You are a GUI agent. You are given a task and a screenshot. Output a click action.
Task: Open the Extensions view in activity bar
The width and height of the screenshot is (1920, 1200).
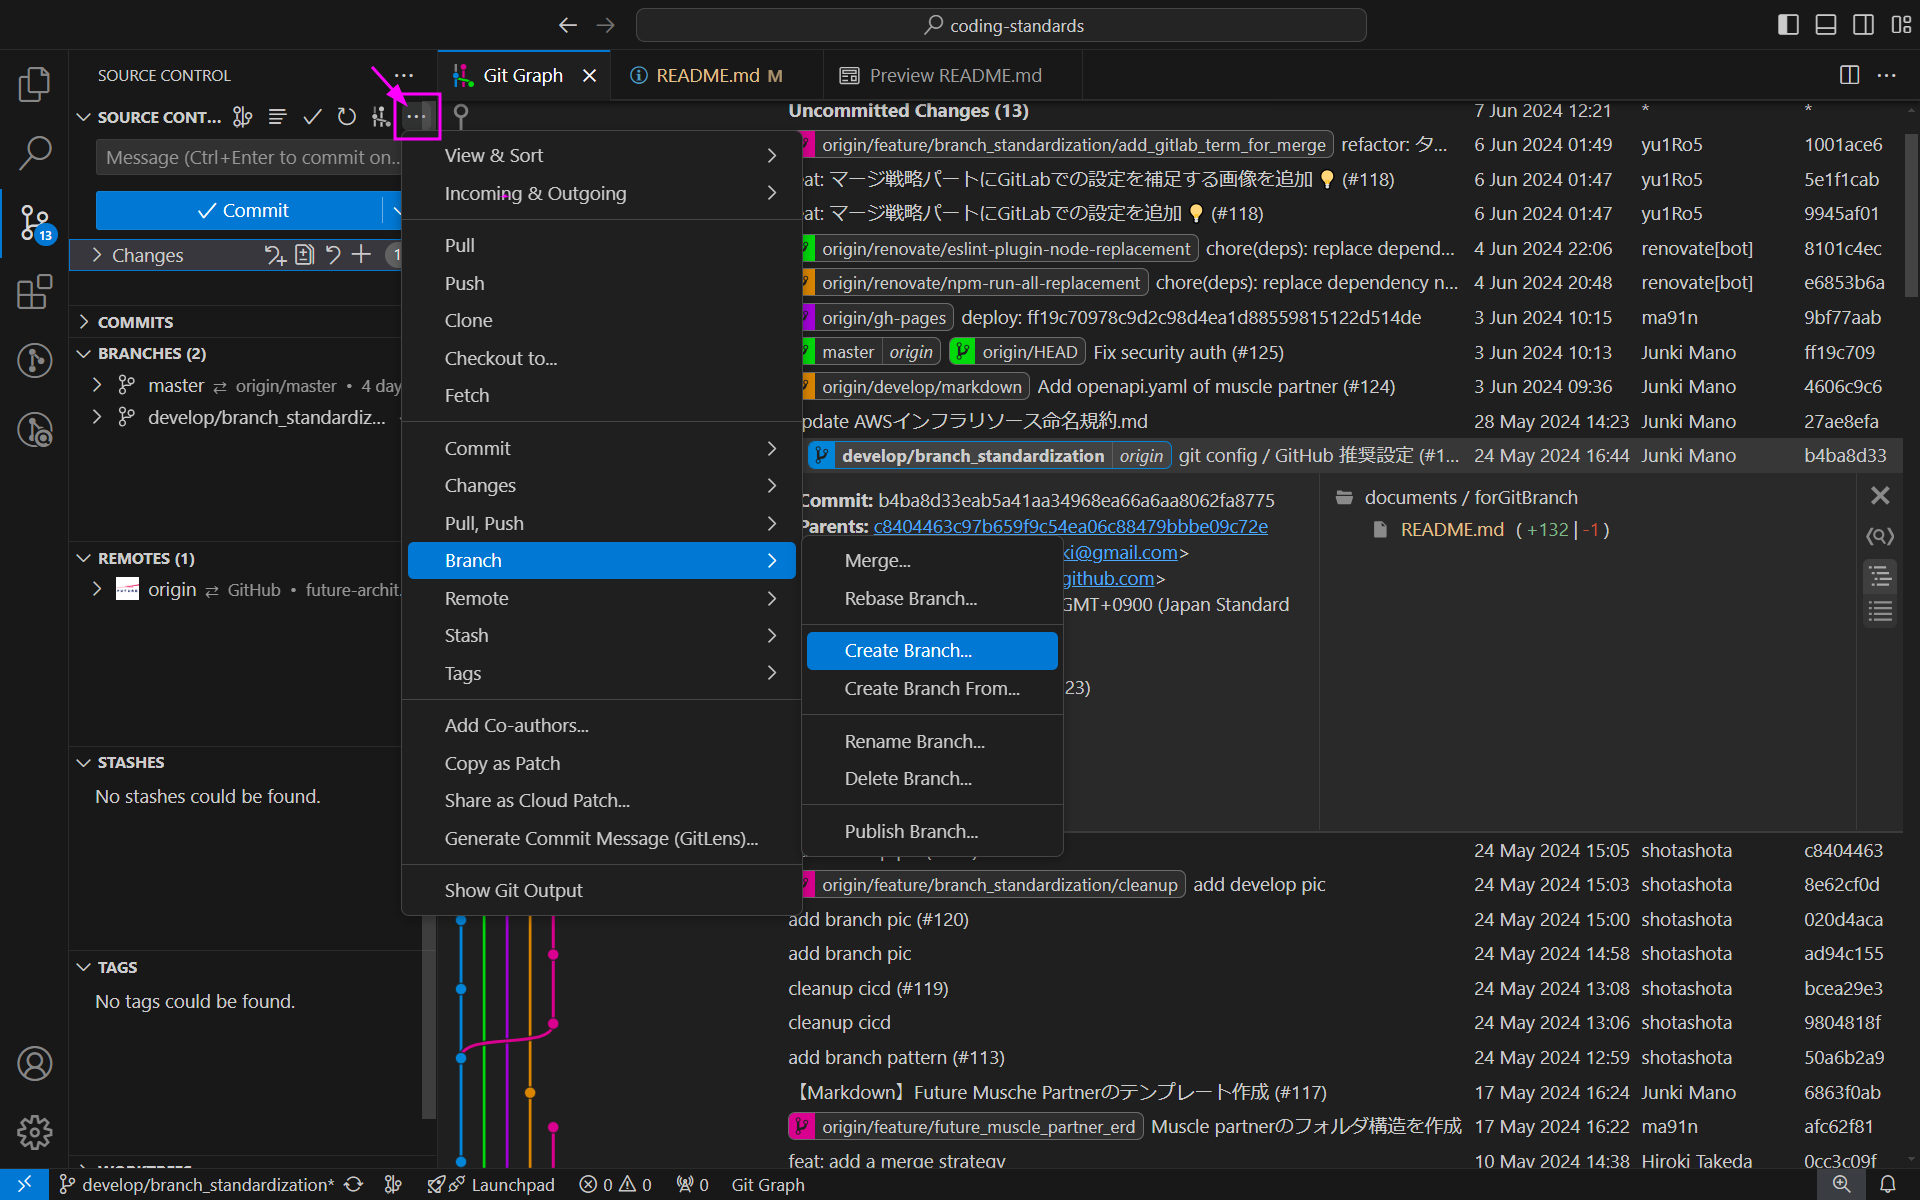pyautogui.click(x=34, y=292)
